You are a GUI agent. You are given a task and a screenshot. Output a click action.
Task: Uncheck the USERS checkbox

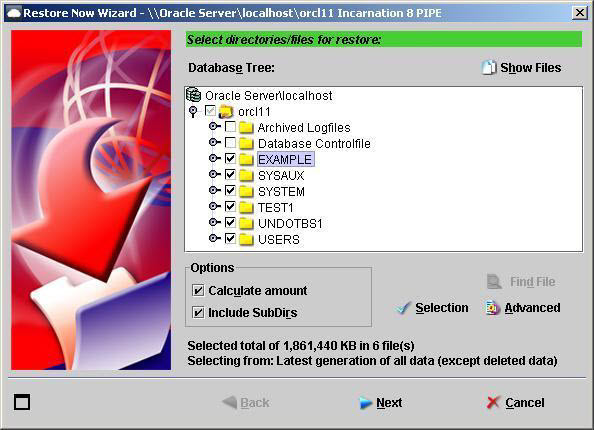230,238
